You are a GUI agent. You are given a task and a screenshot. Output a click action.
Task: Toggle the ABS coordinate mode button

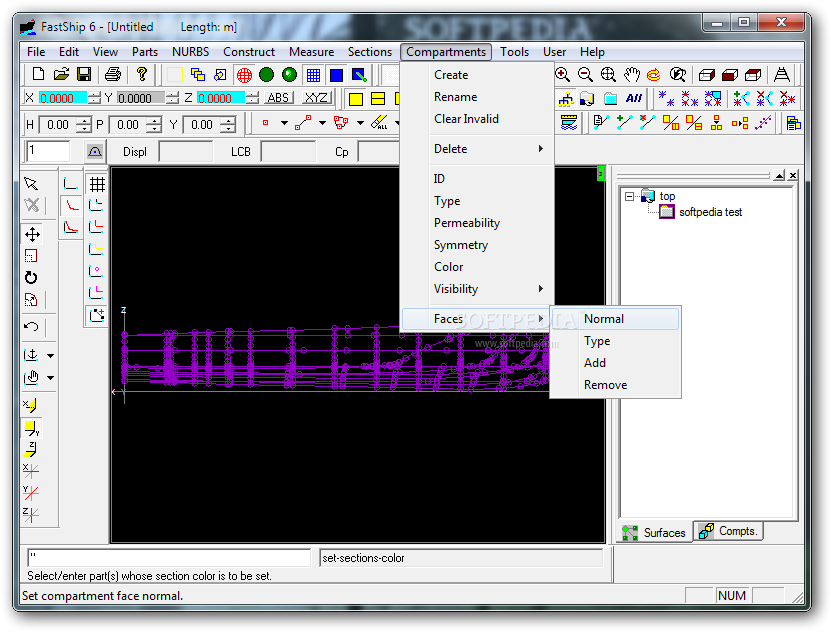click(279, 98)
